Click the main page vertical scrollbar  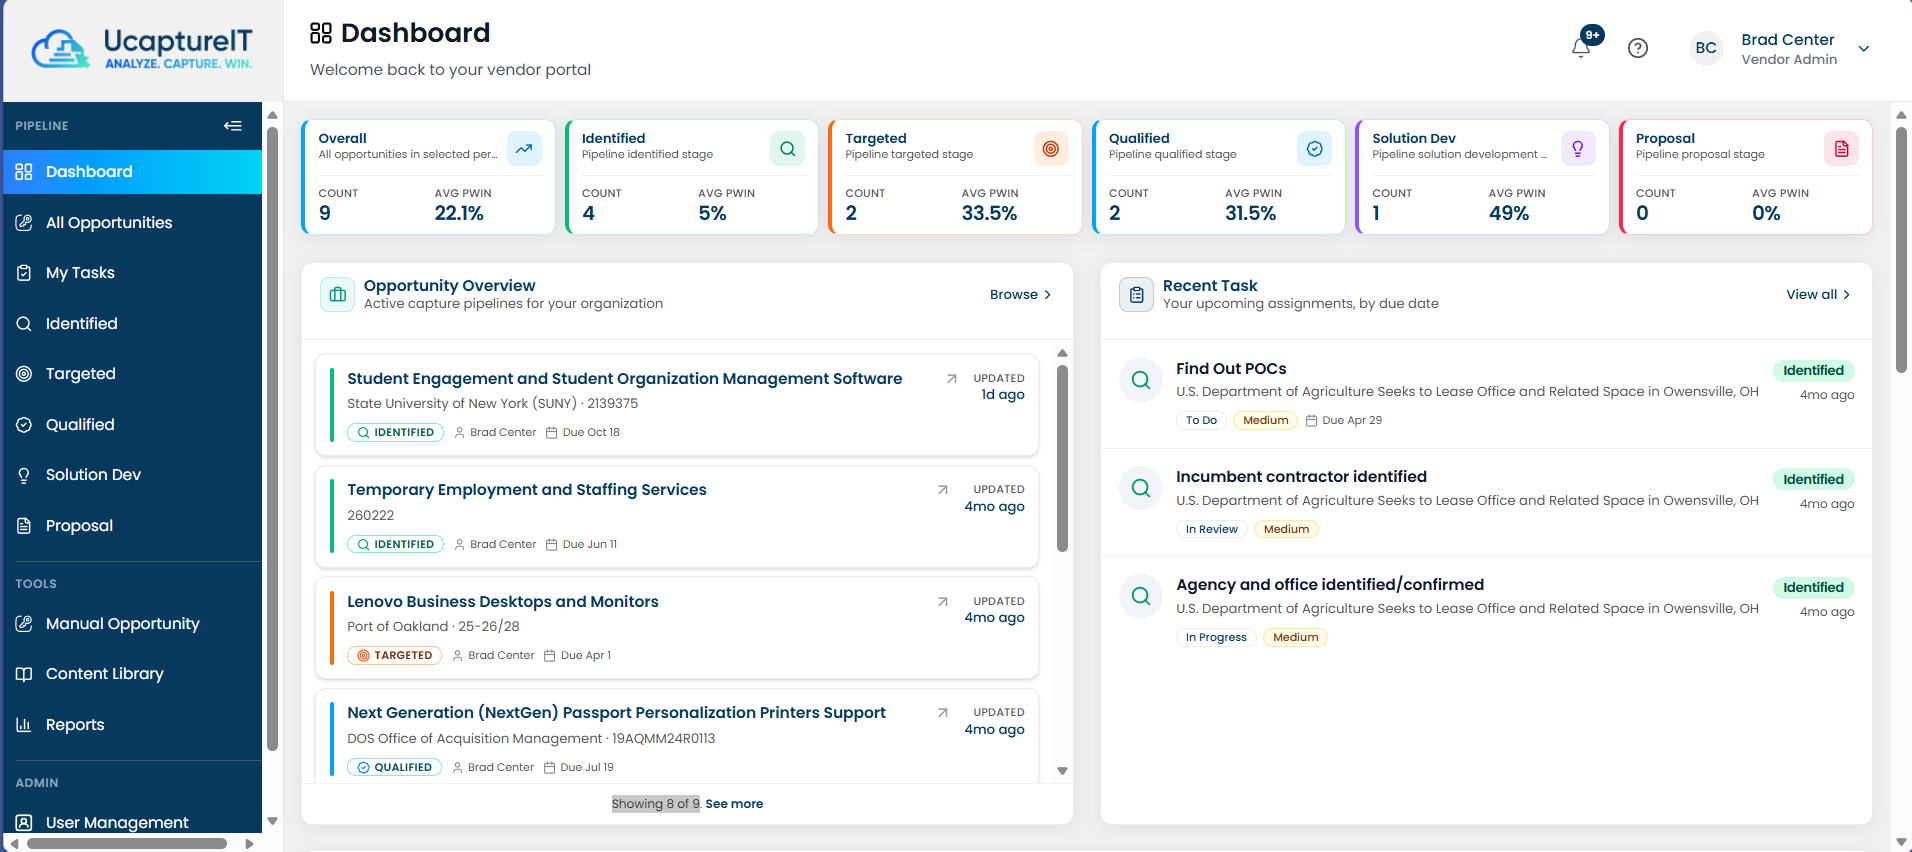[1901, 250]
